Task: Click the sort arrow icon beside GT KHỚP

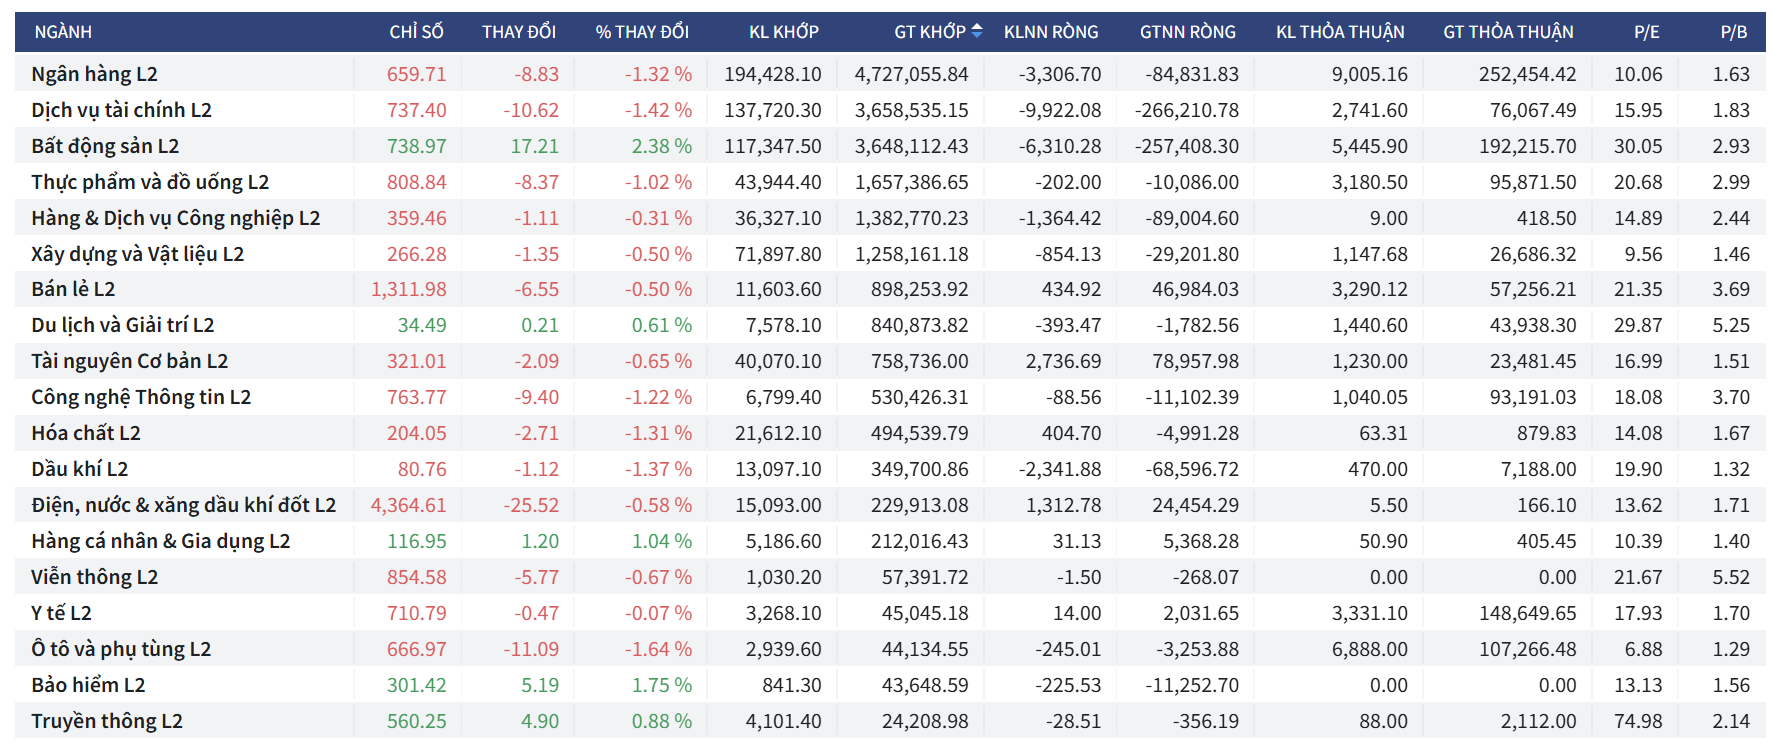Action: pos(977,31)
